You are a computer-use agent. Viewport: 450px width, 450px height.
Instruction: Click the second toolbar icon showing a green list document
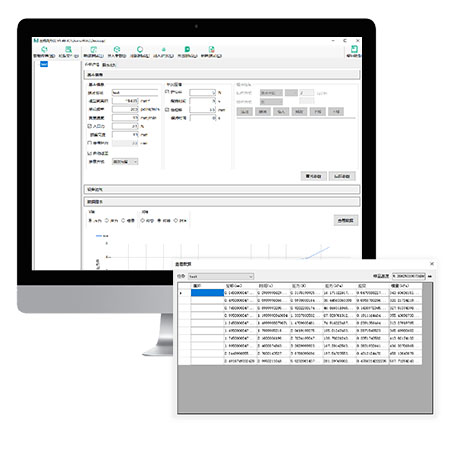click(68, 49)
